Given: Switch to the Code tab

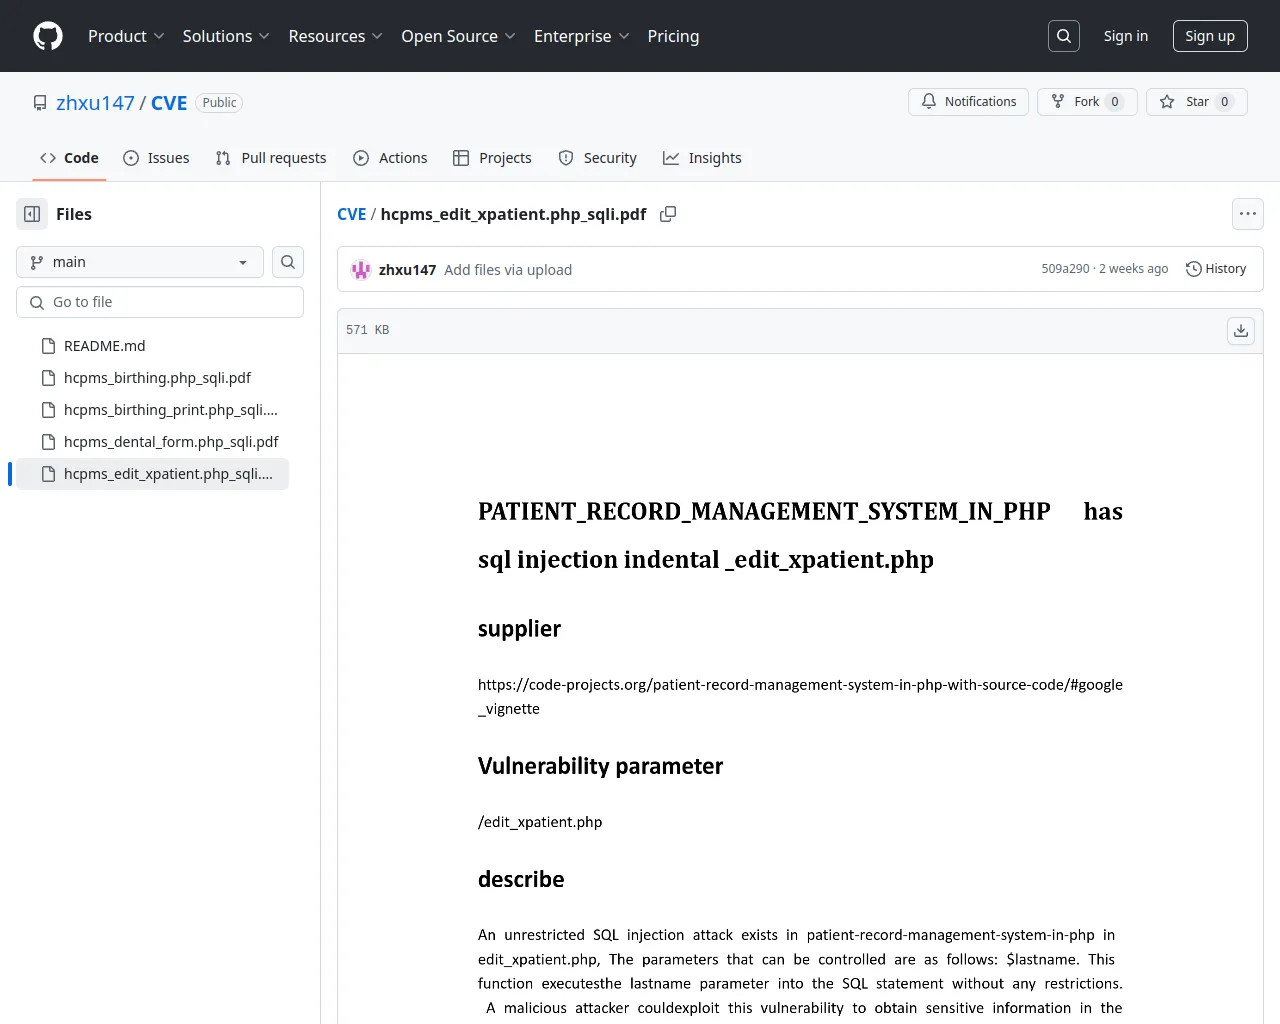Looking at the screenshot, I should [69, 158].
